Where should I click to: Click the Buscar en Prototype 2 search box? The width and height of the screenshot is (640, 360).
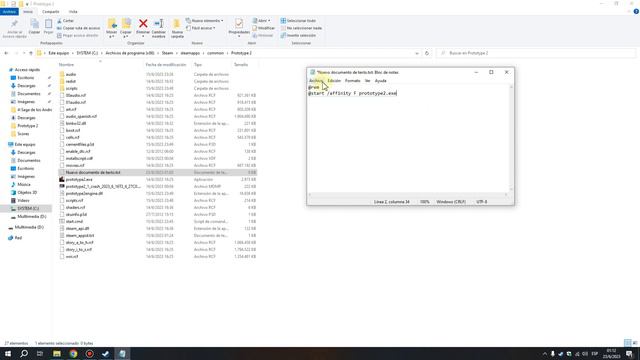point(536,53)
